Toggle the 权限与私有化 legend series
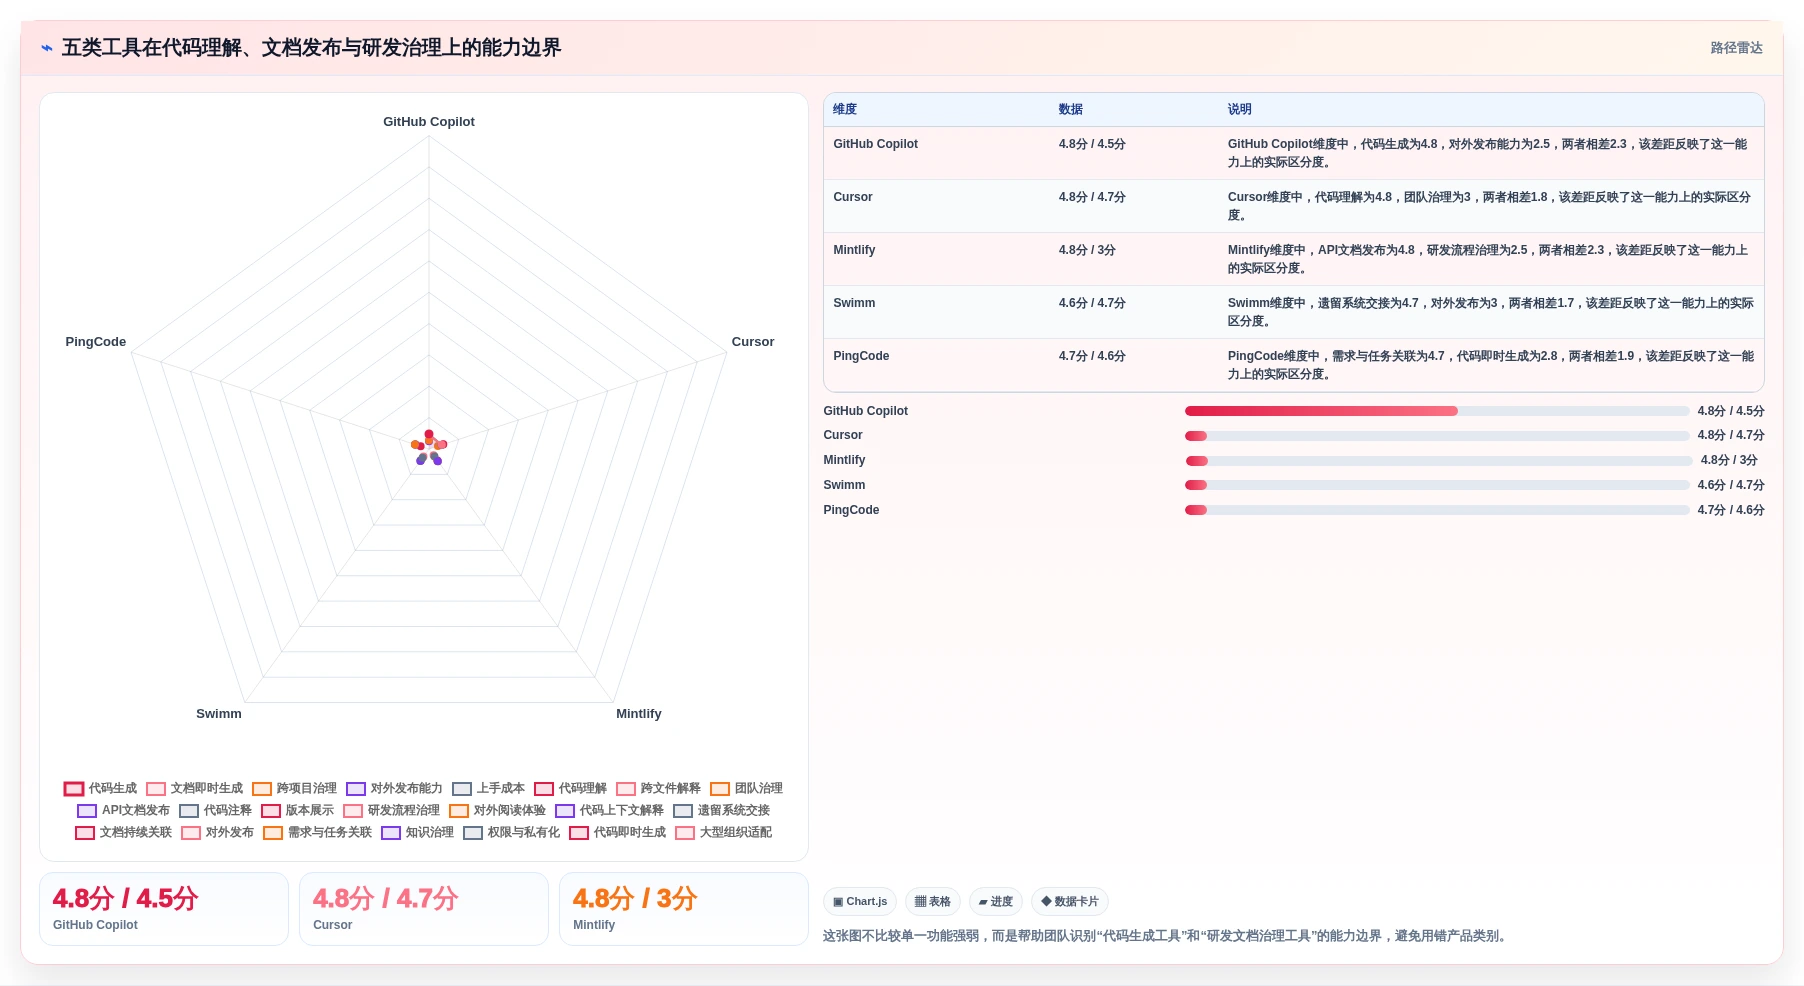 pos(511,832)
